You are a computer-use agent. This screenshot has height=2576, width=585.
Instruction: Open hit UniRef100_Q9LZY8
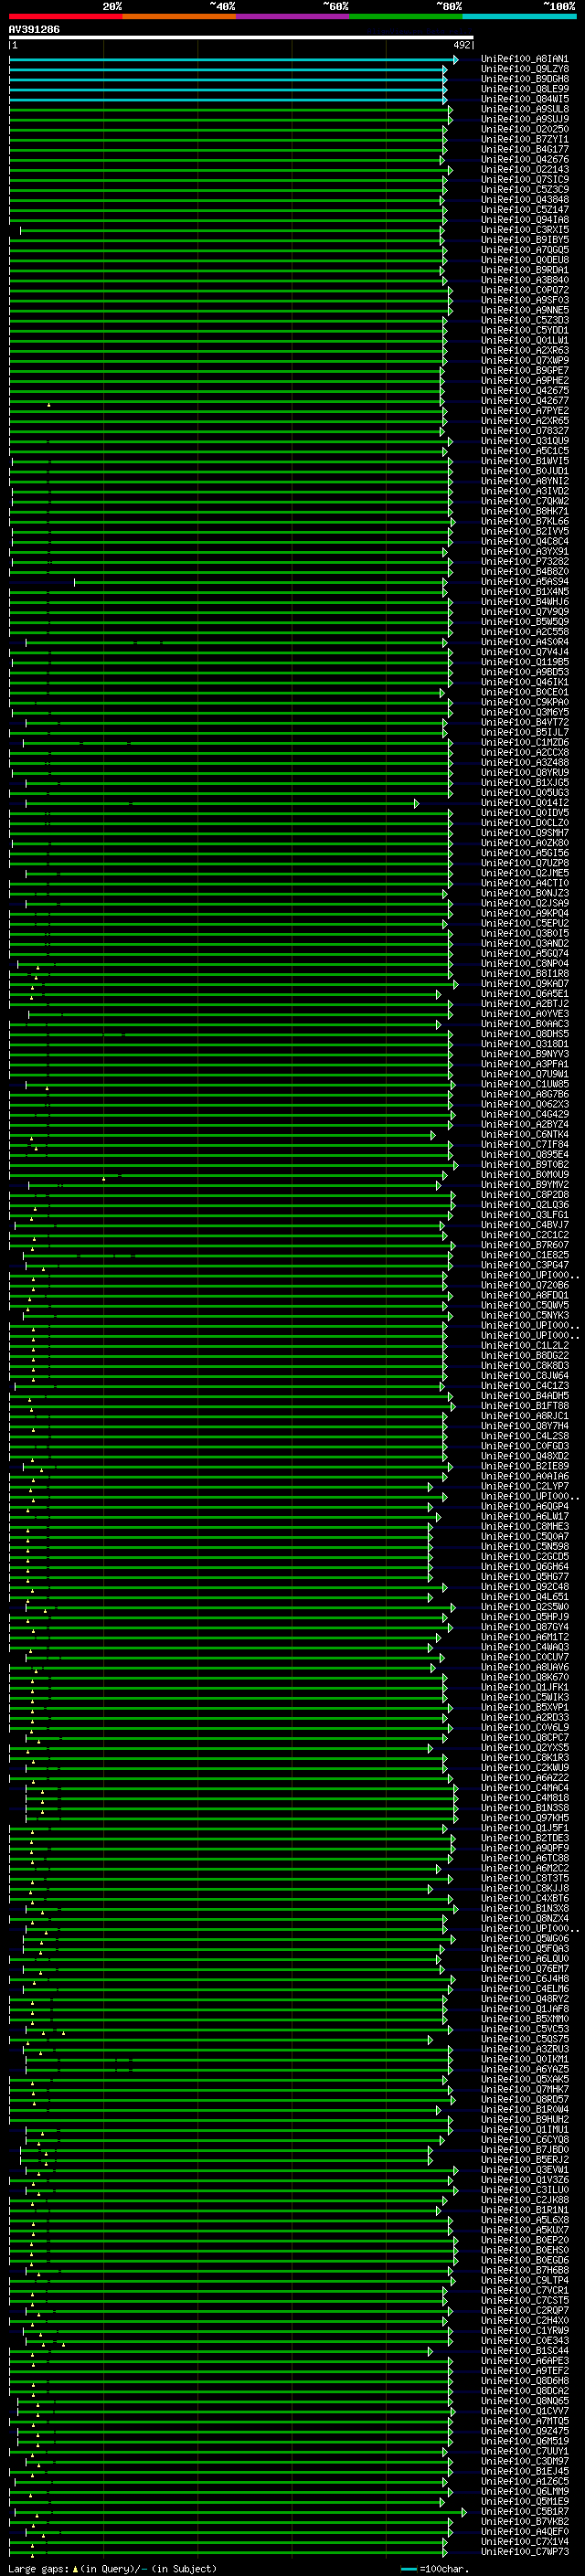[525, 69]
